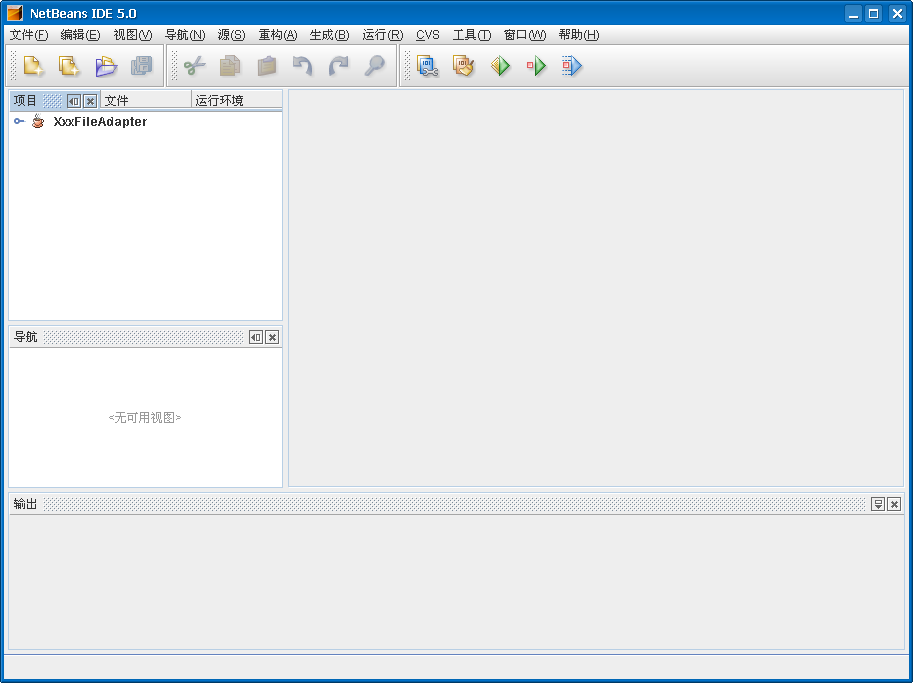Click the <无可用视图> placeholder text
This screenshot has width=913, height=683.
[145, 417]
